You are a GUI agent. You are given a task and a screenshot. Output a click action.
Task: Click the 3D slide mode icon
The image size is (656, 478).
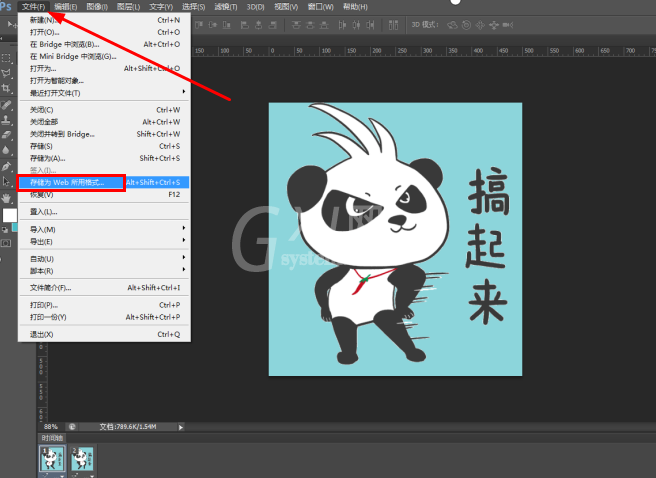[x=494, y=25]
